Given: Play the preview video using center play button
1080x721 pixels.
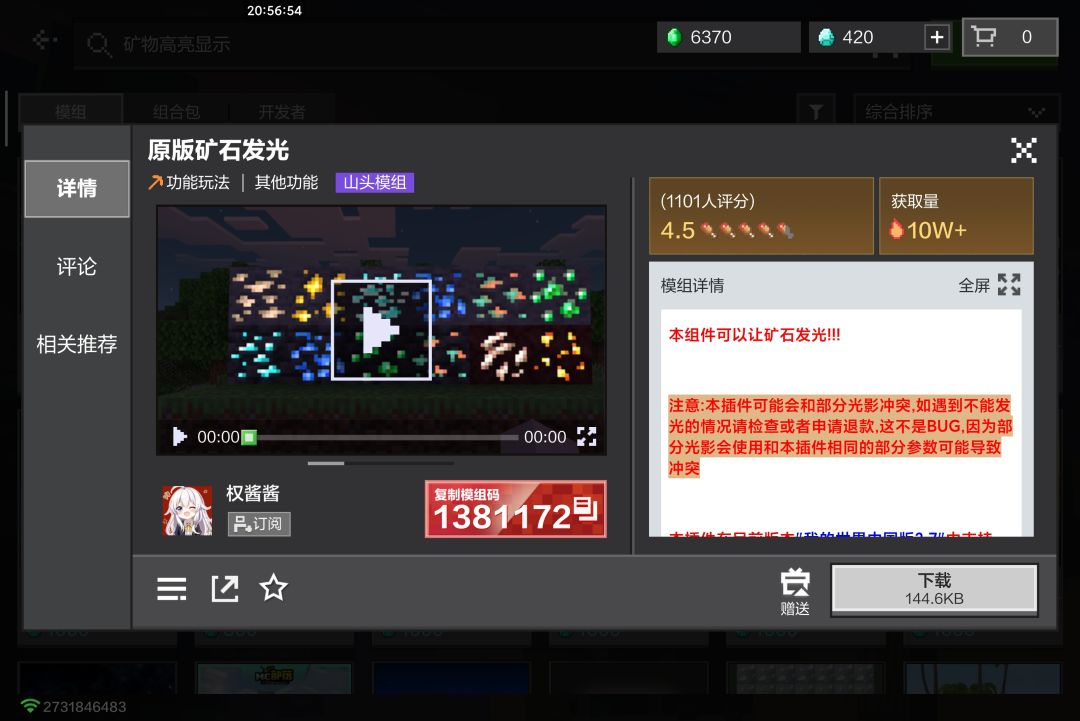Looking at the screenshot, I should pyautogui.click(x=381, y=330).
